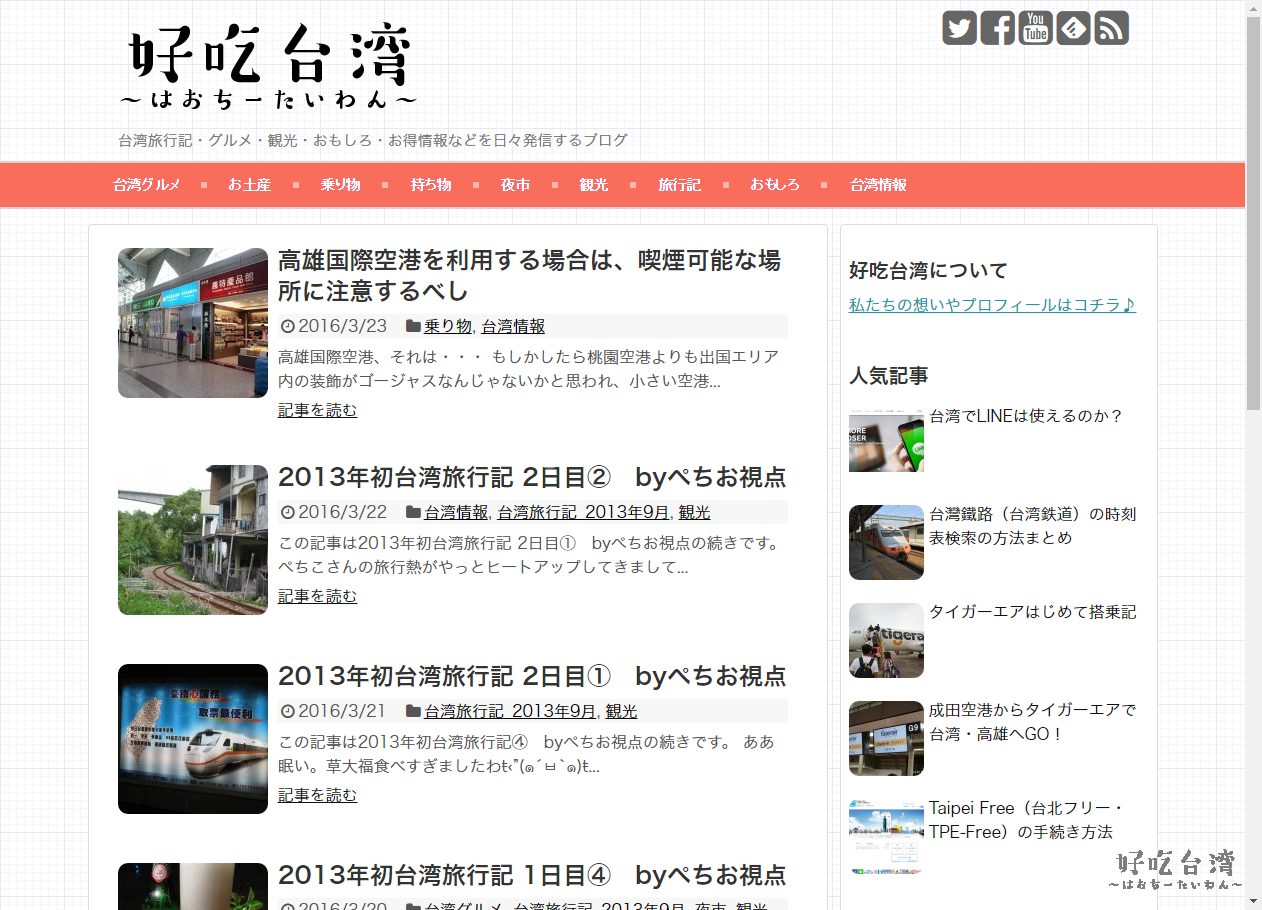Open the Twitter social icon
This screenshot has height=910, width=1262.
(x=959, y=28)
